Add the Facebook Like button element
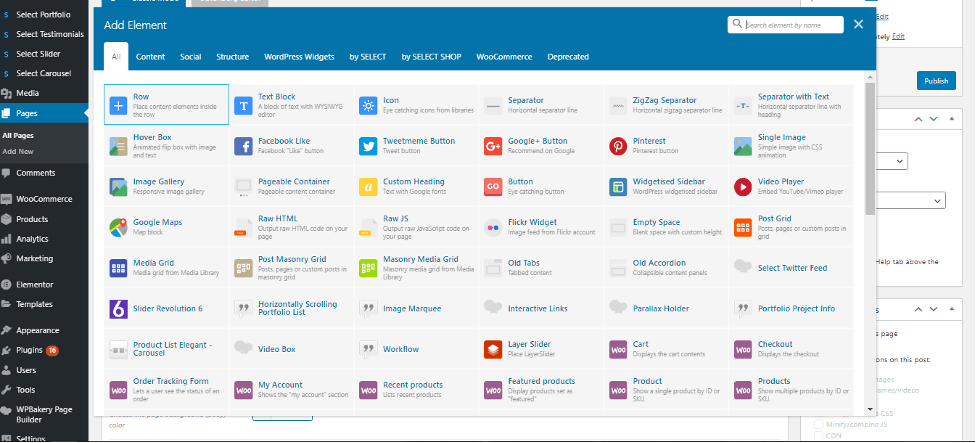The width and height of the screenshot is (977, 443). click(292, 146)
